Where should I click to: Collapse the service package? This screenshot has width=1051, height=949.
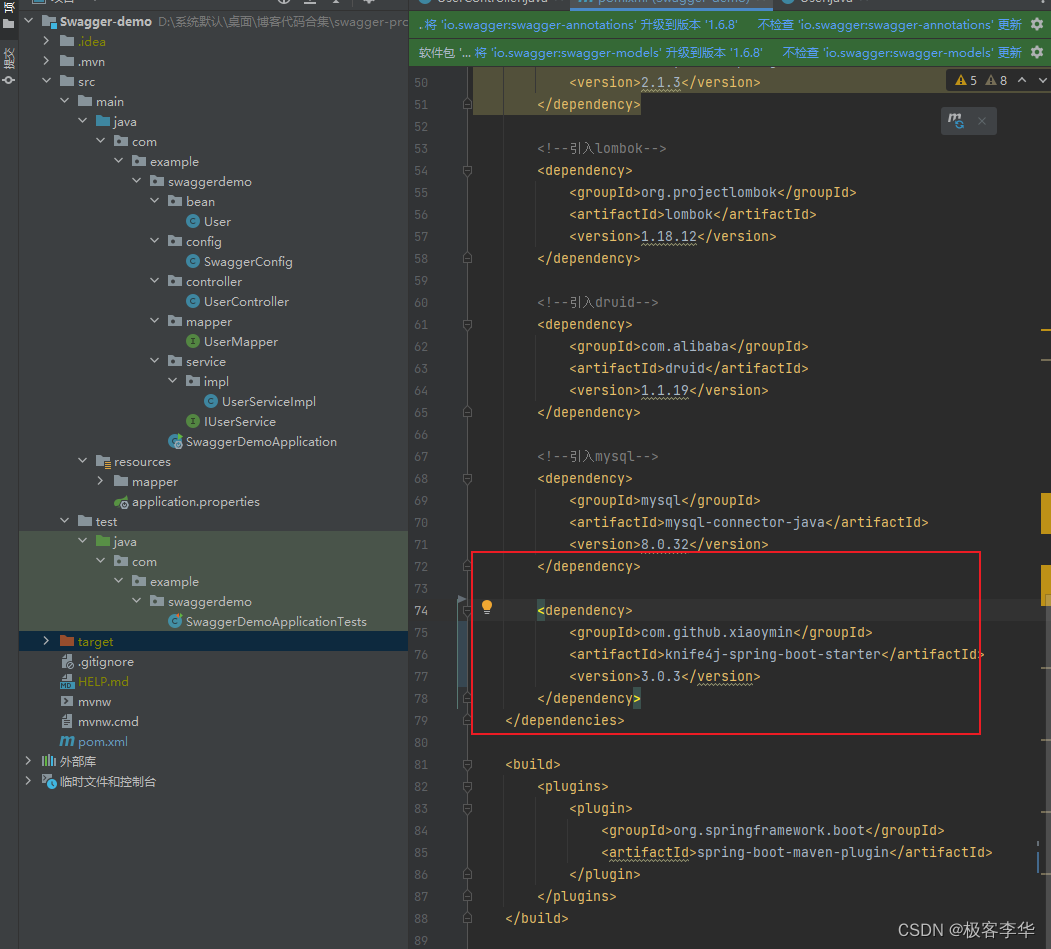[155, 361]
